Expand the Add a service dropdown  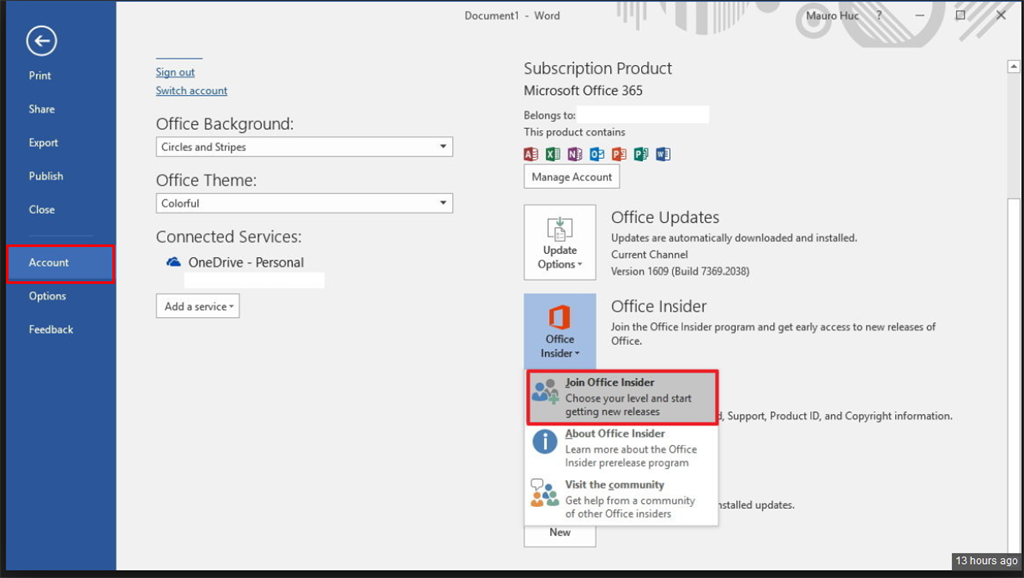coord(198,306)
